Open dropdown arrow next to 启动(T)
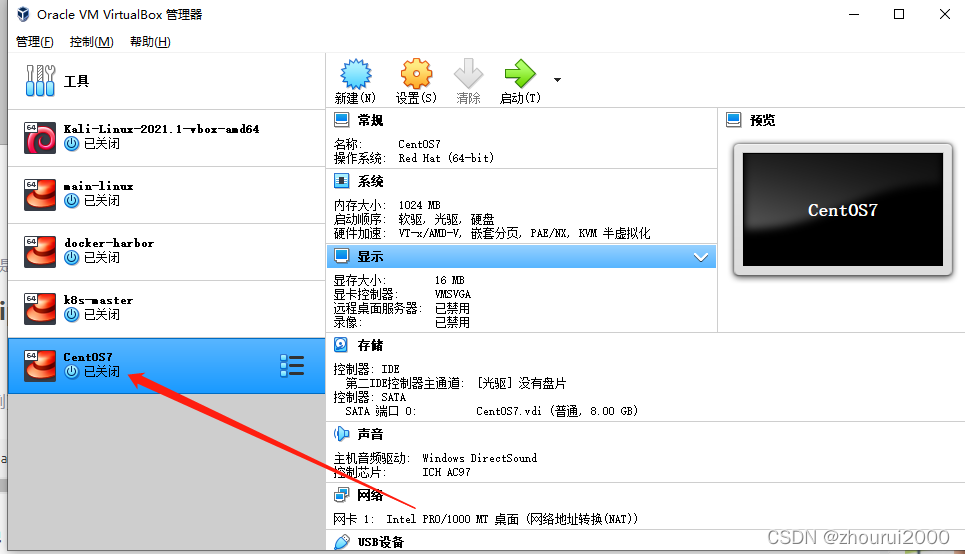965x554 pixels. (557, 80)
